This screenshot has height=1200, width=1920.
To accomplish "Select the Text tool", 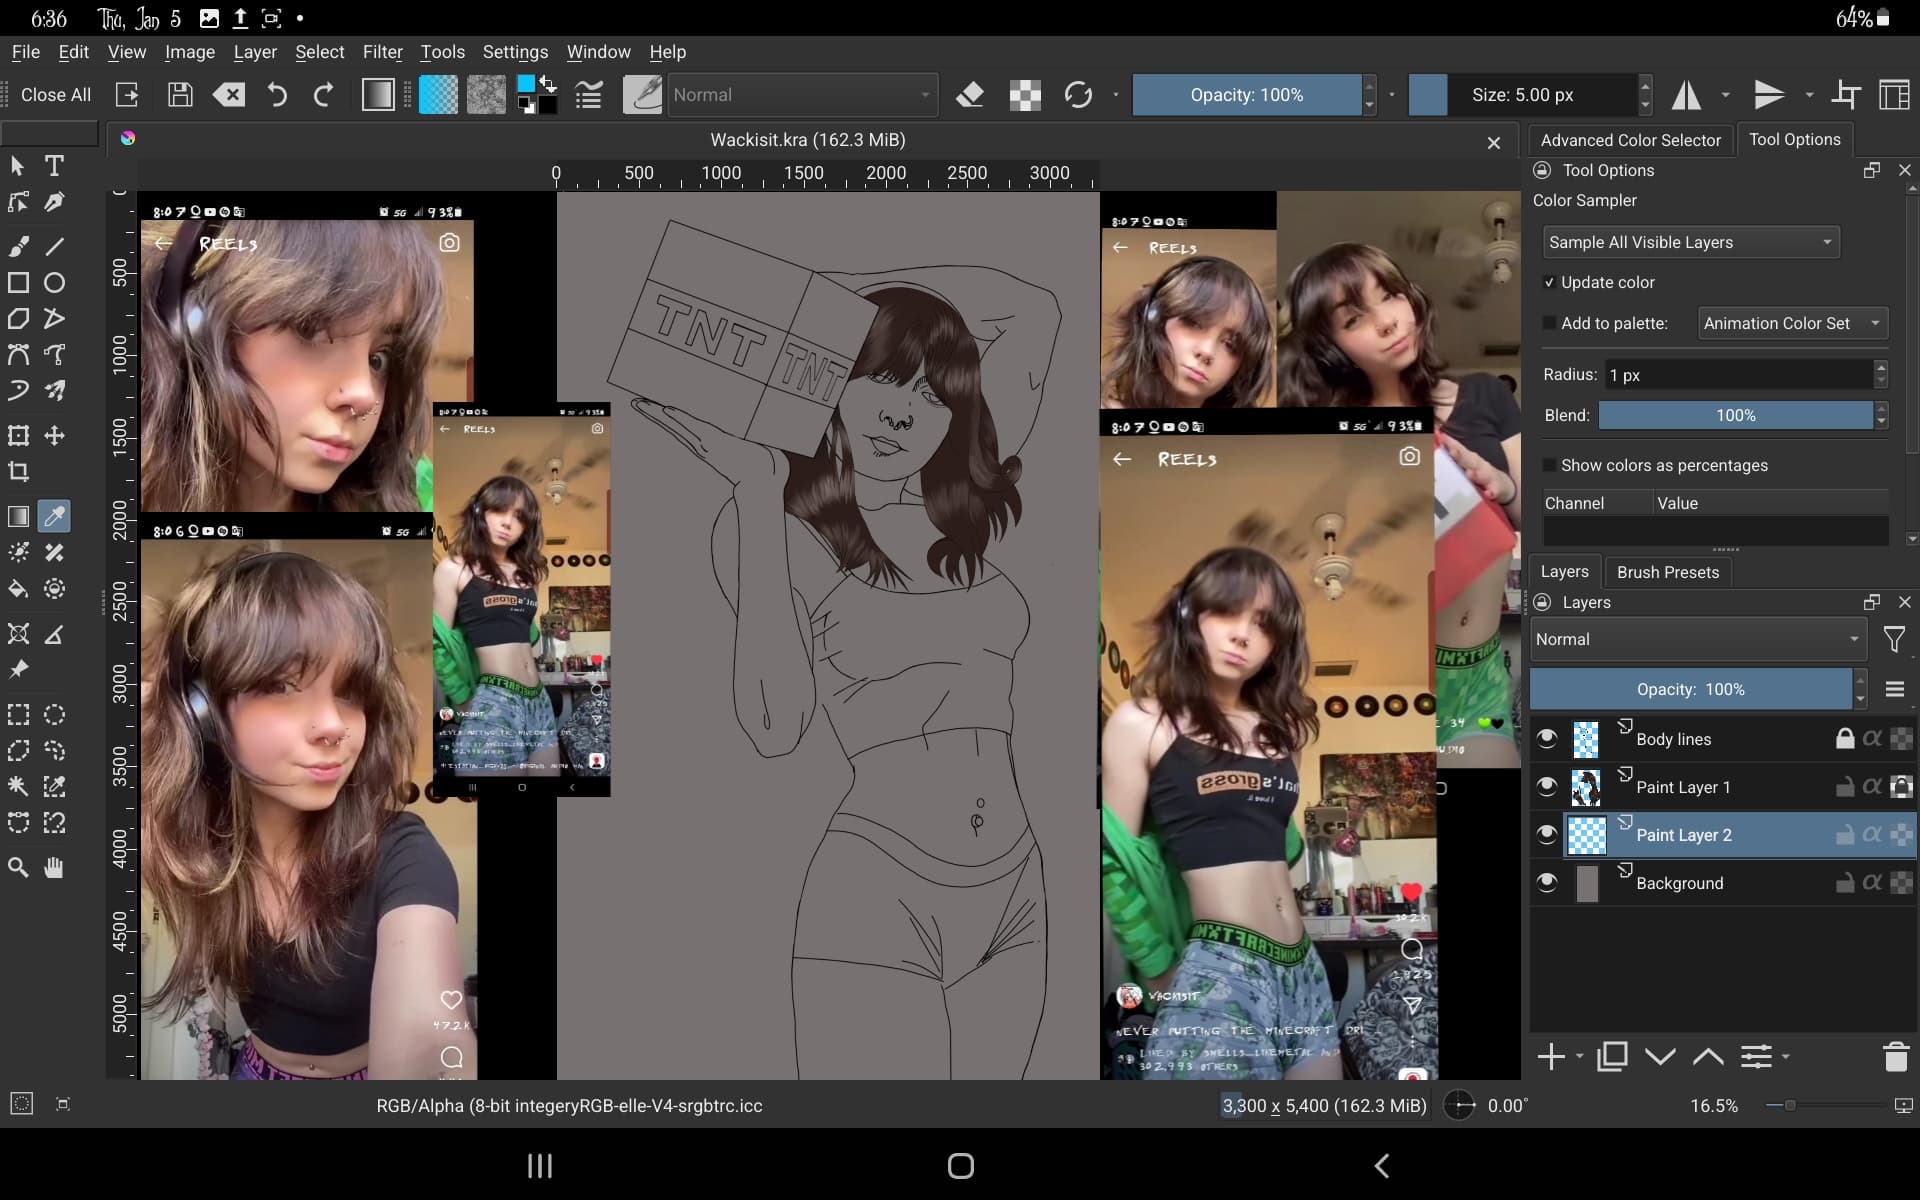I will tap(54, 166).
